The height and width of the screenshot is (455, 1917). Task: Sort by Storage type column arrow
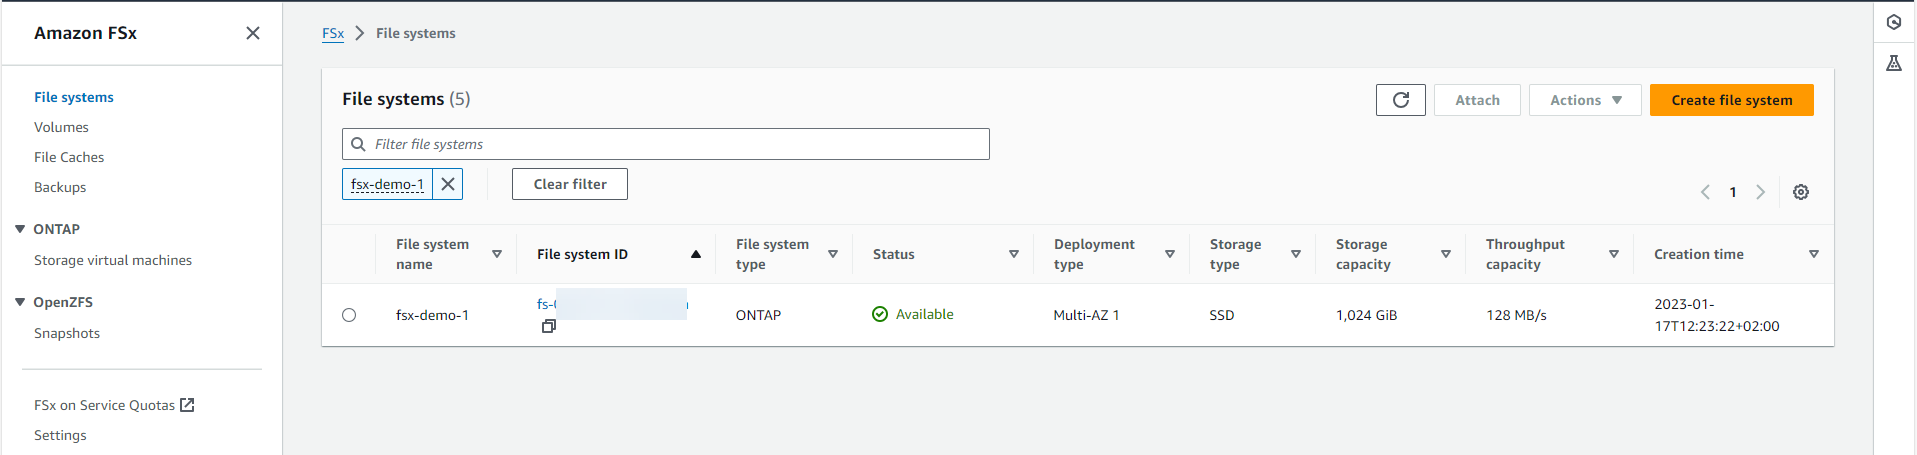[x=1296, y=254]
